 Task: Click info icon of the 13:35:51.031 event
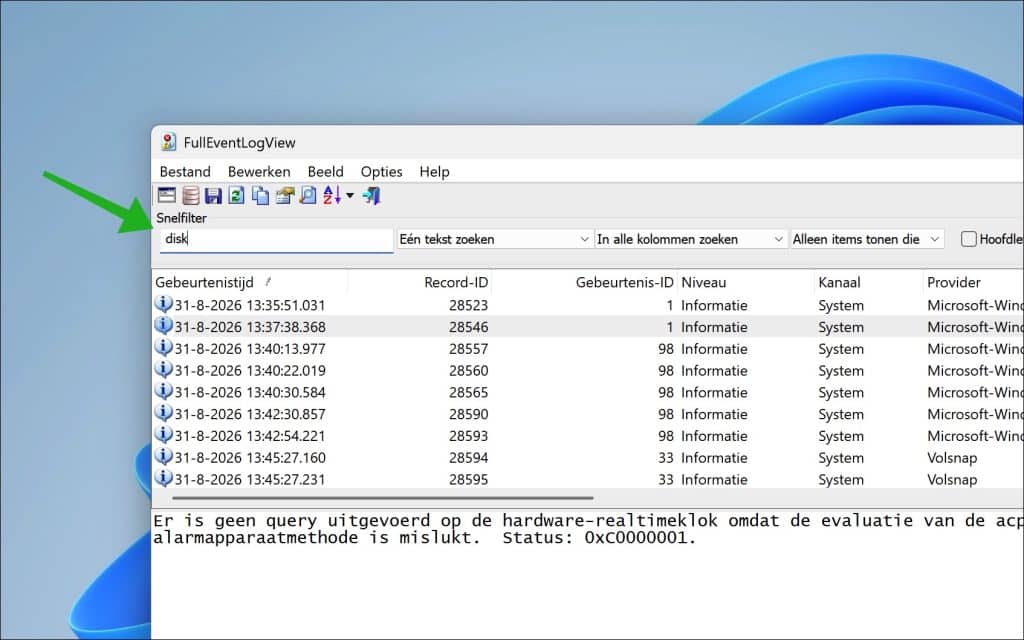[163, 304]
